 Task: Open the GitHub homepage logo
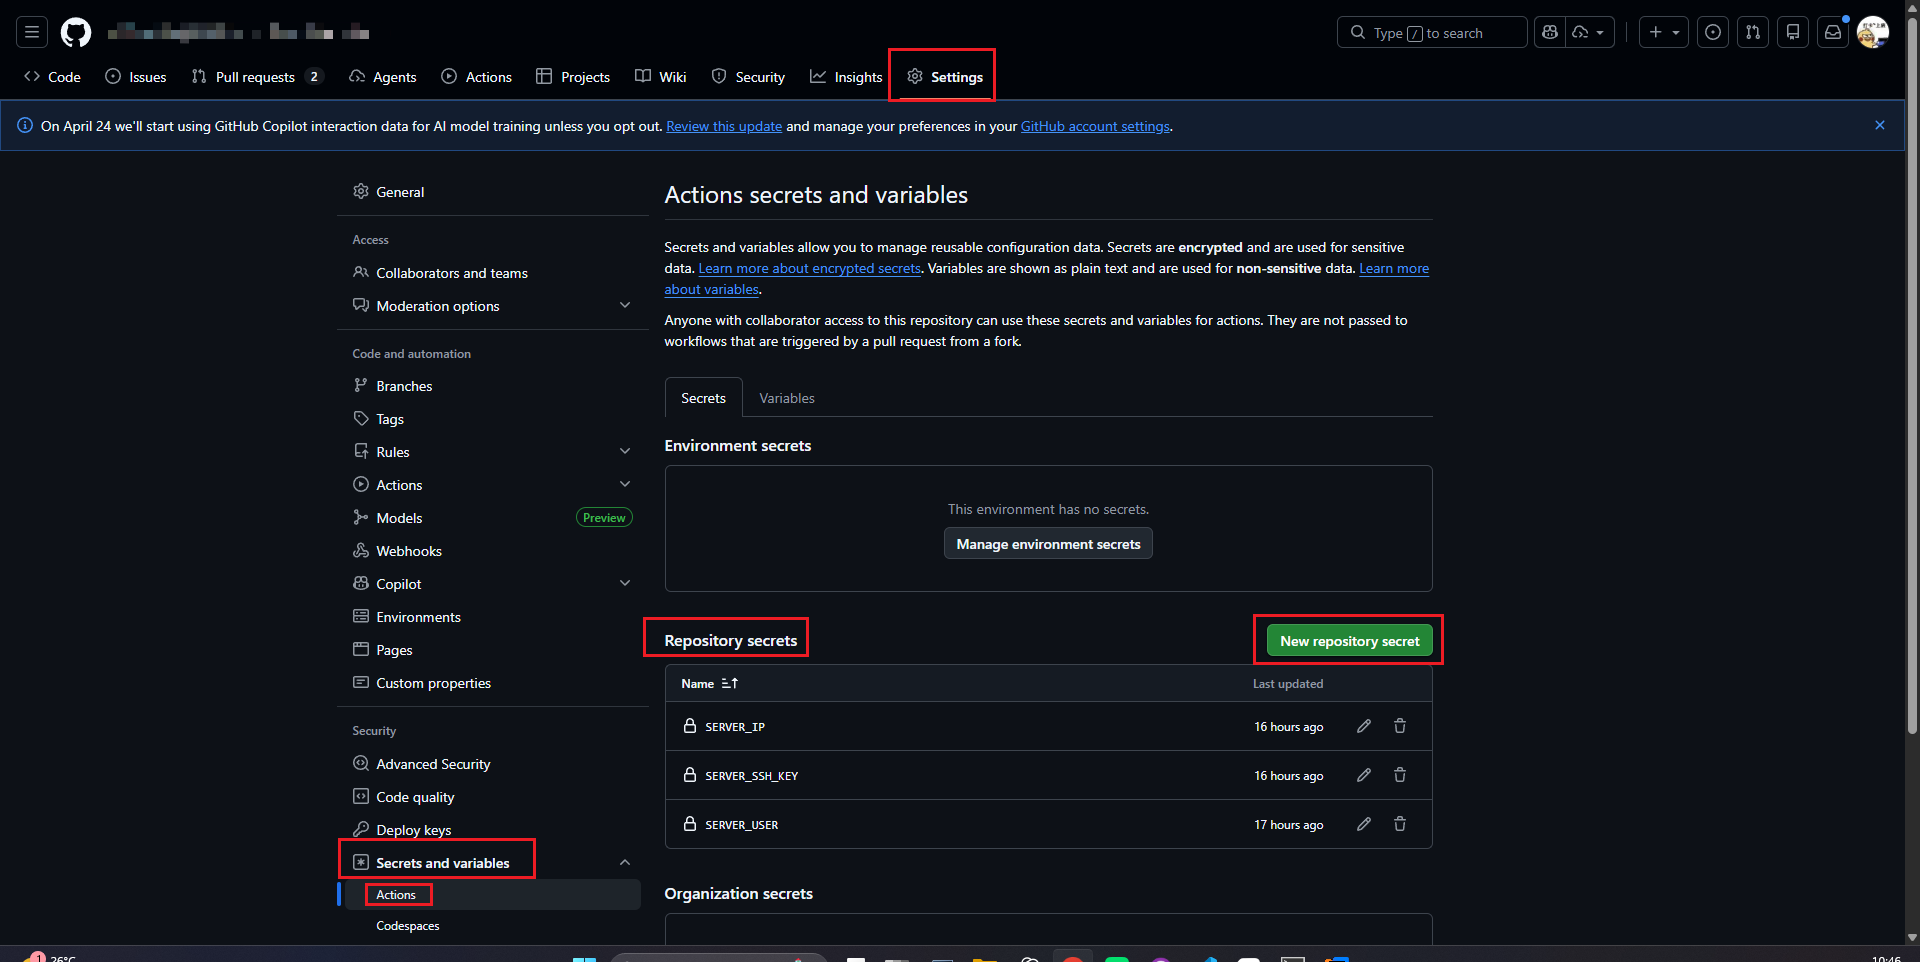[x=76, y=33]
